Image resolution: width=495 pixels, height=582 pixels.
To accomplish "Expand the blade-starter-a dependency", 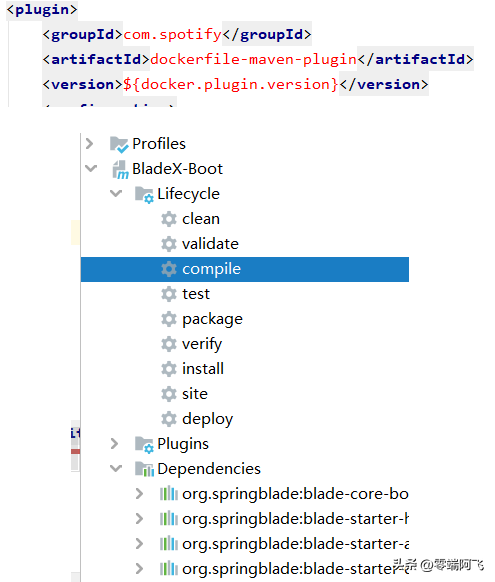I will coord(139,544).
